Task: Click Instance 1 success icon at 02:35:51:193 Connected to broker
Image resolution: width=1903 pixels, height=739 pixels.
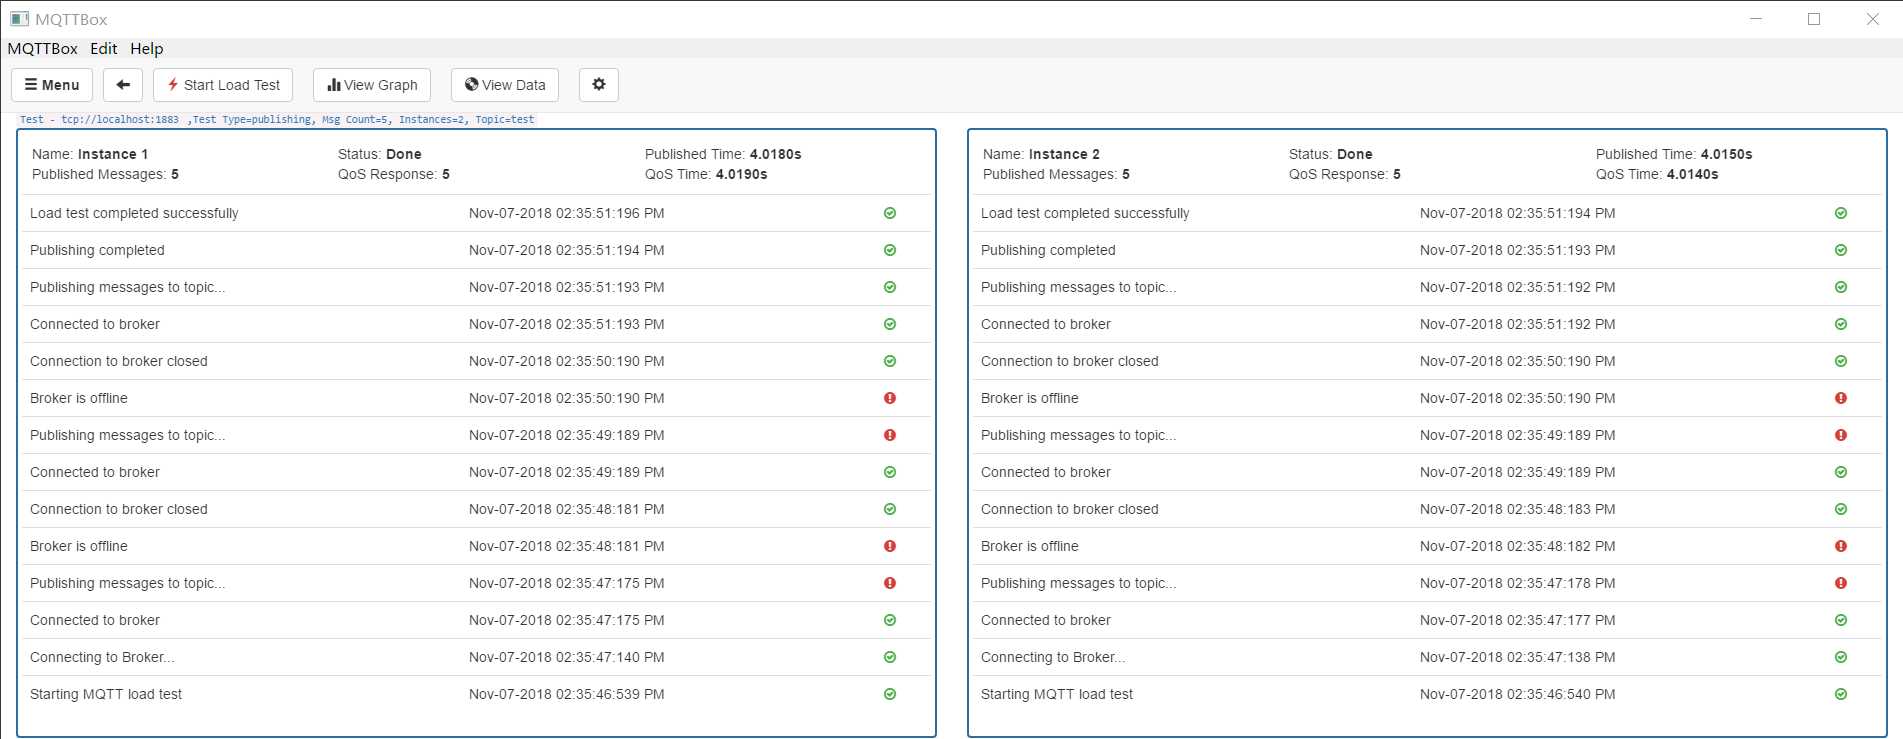Action: 890,324
